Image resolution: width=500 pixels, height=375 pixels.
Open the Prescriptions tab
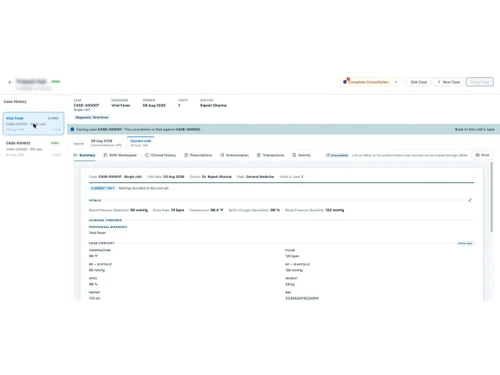tap(198, 155)
